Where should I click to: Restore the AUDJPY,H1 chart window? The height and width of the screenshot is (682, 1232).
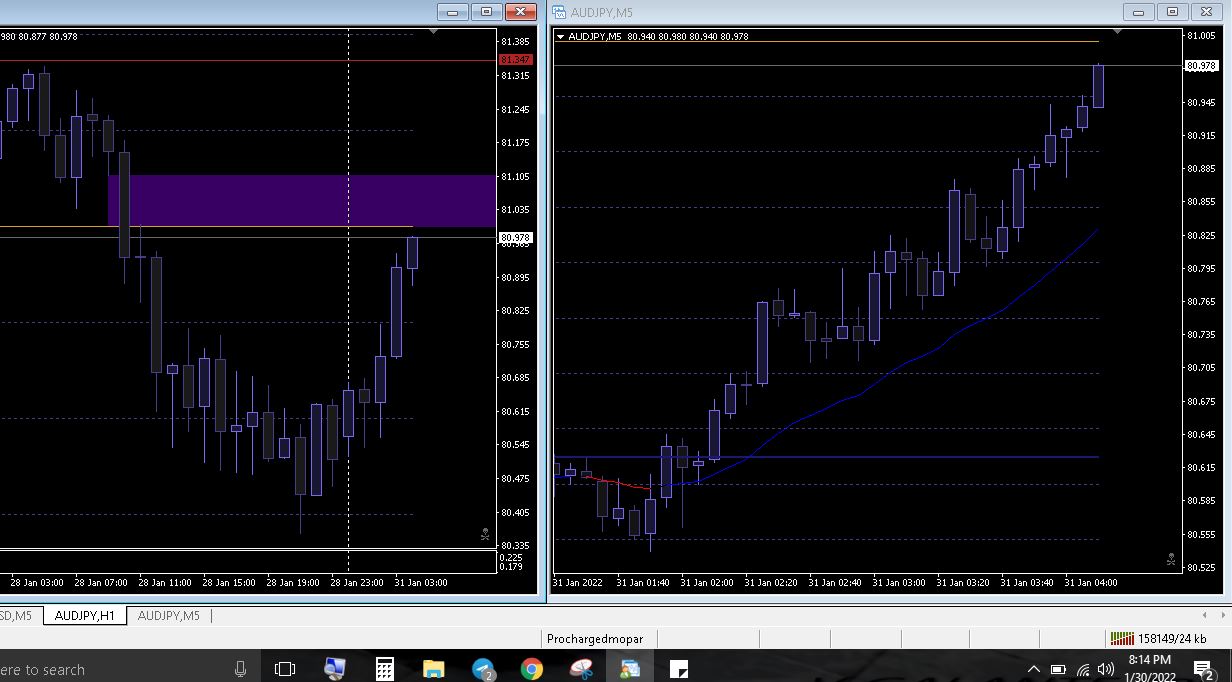pos(487,12)
